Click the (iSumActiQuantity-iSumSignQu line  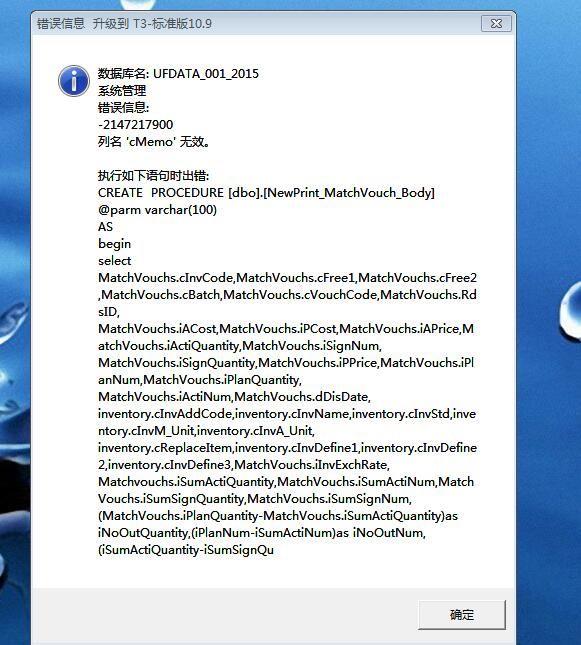coord(186,550)
